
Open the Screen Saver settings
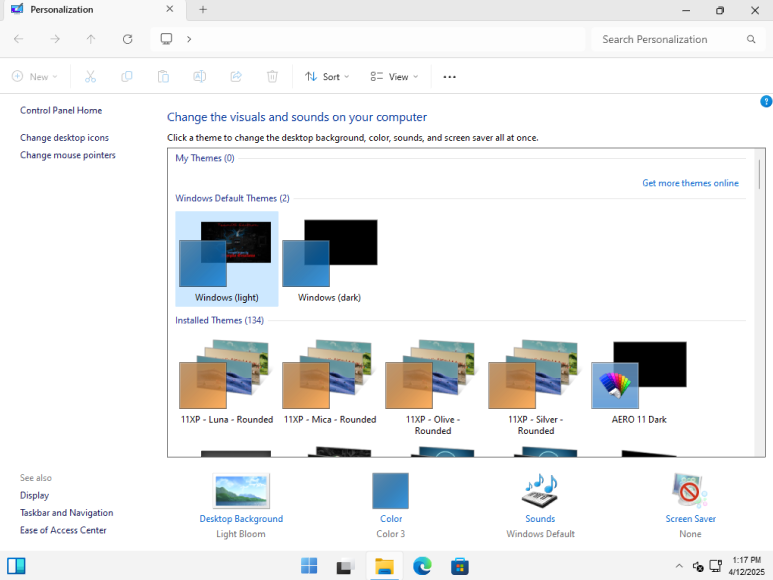tap(690, 506)
